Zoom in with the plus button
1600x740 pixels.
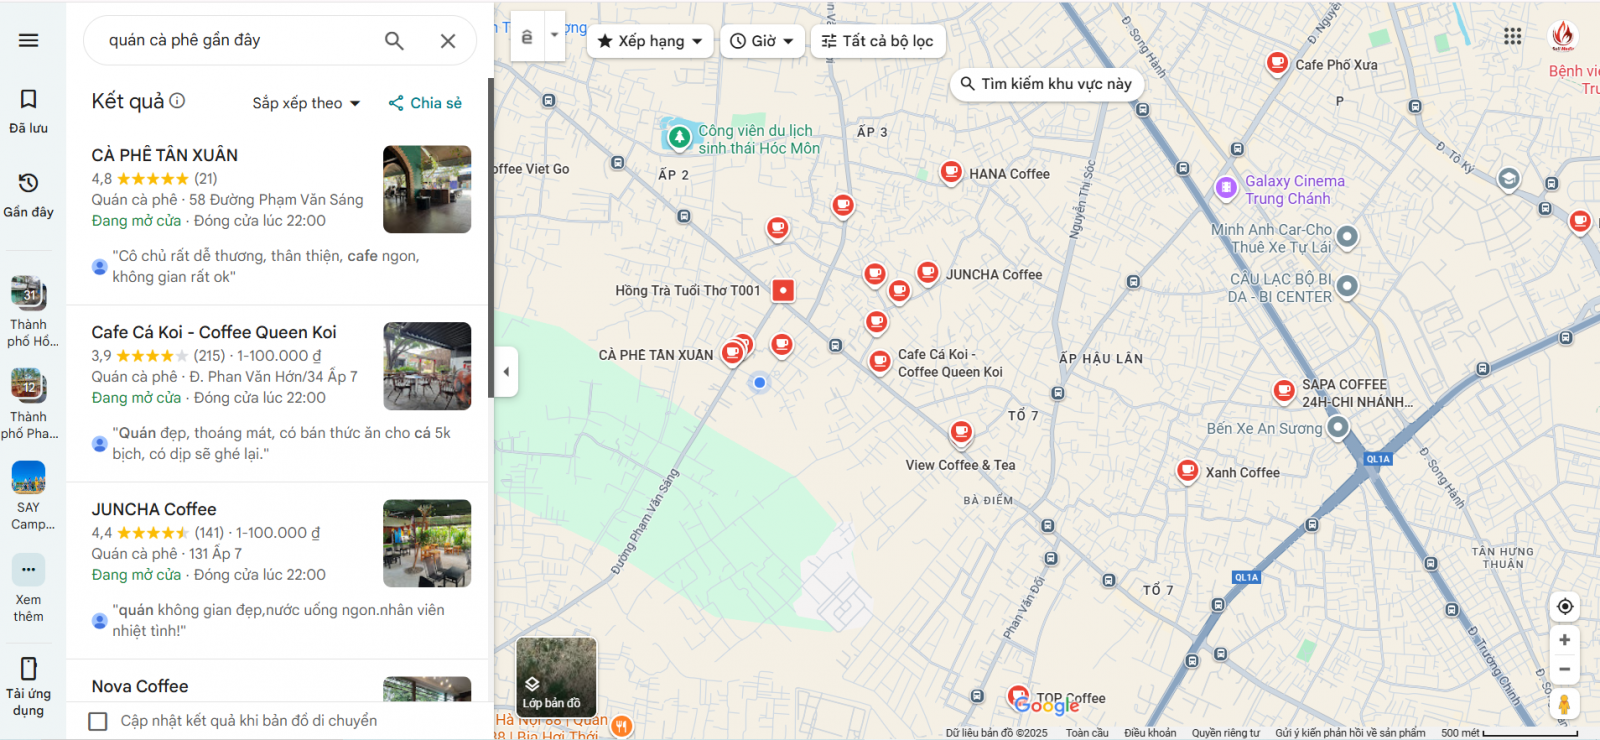pyautogui.click(x=1565, y=640)
